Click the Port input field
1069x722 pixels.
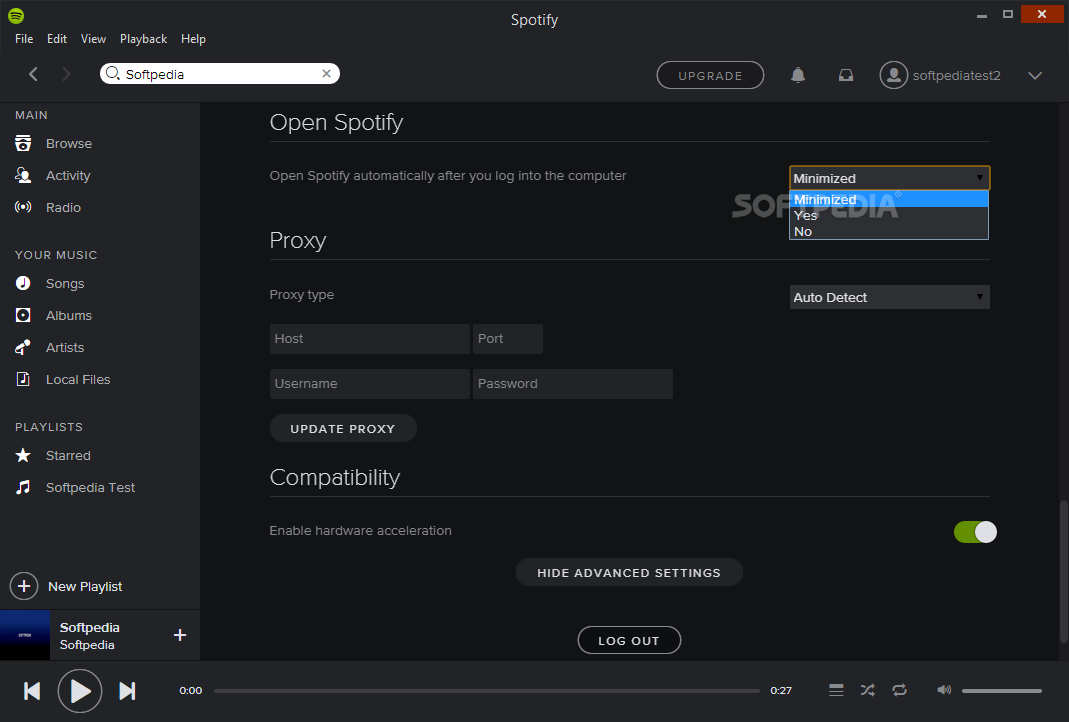coord(508,339)
